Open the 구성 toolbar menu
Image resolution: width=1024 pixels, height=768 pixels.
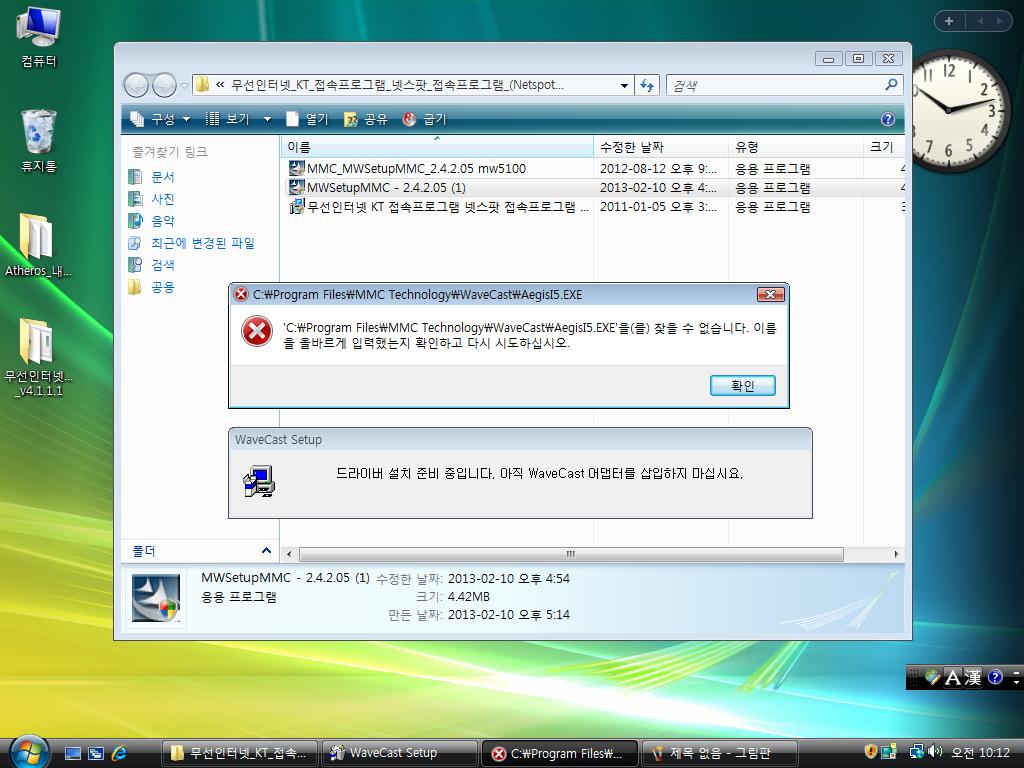(160, 119)
